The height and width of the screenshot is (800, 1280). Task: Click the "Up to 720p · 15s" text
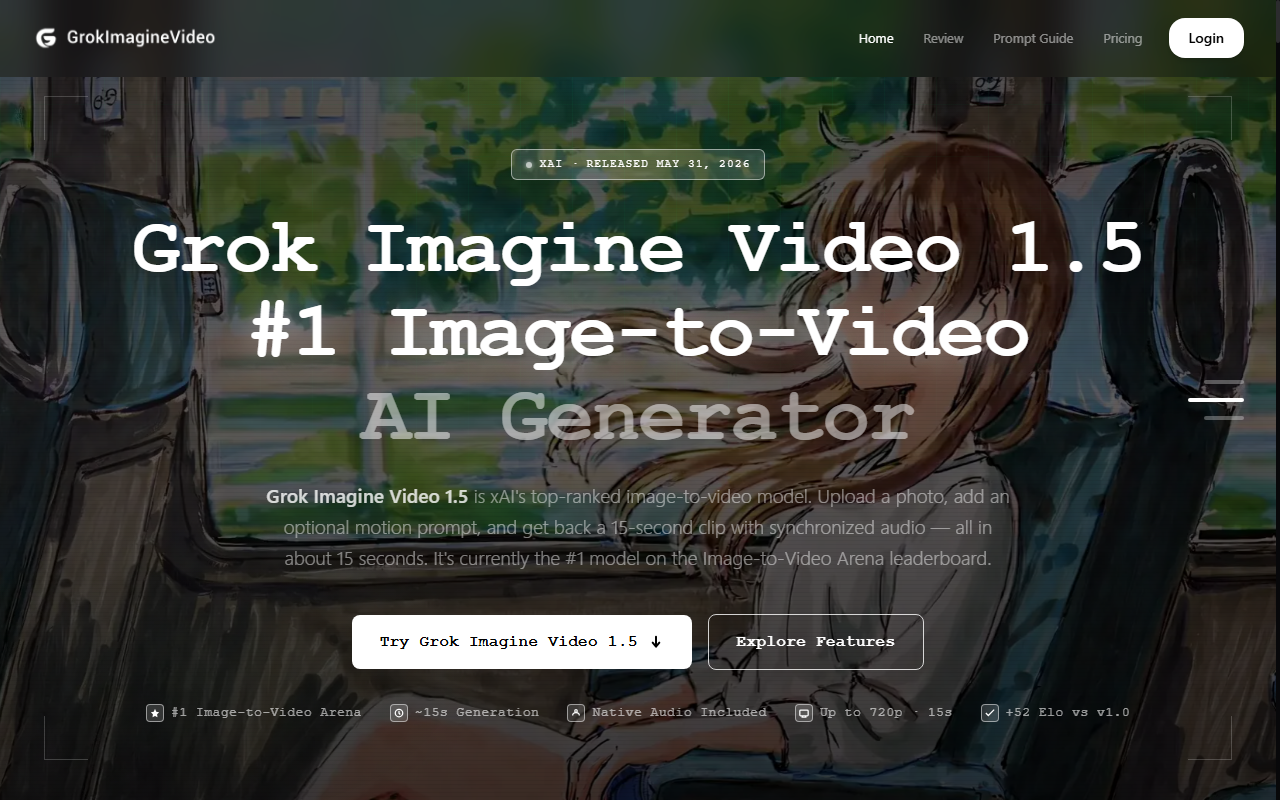click(x=886, y=712)
